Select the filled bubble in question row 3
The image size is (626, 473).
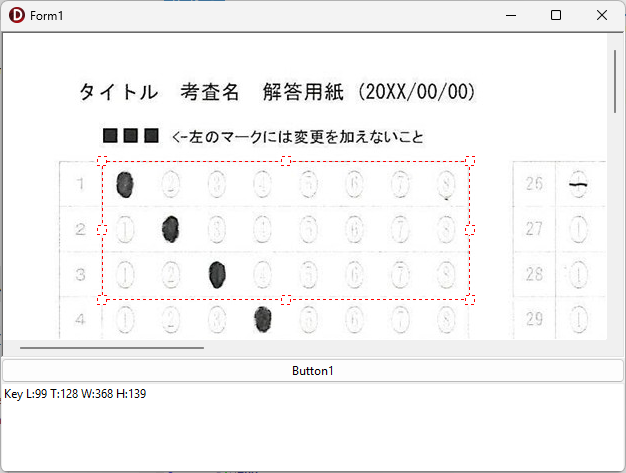pyautogui.click(x=217, y=274)
